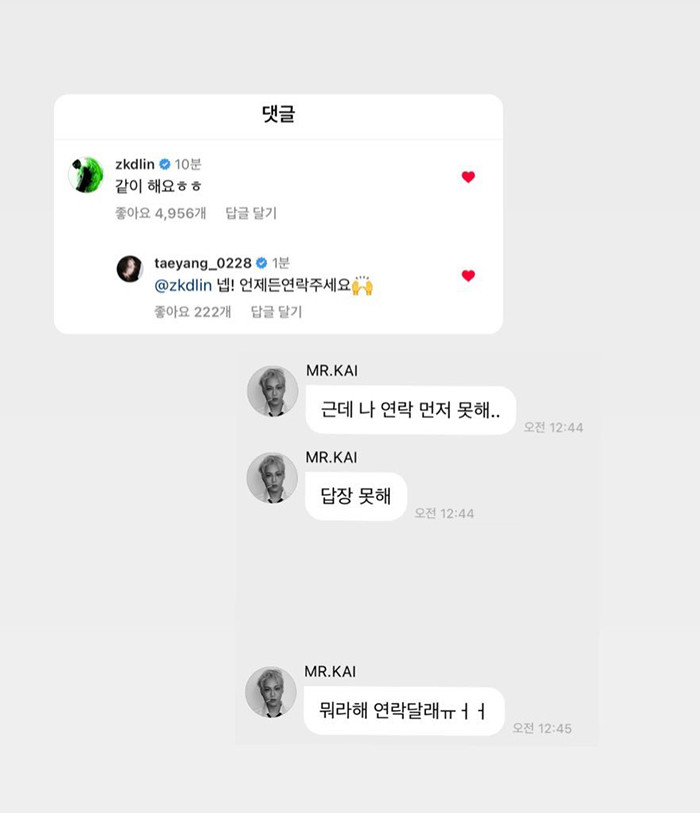
Task: Select the 뭐라해 연락달래 message bubble
Action: [x=404, y=711]
